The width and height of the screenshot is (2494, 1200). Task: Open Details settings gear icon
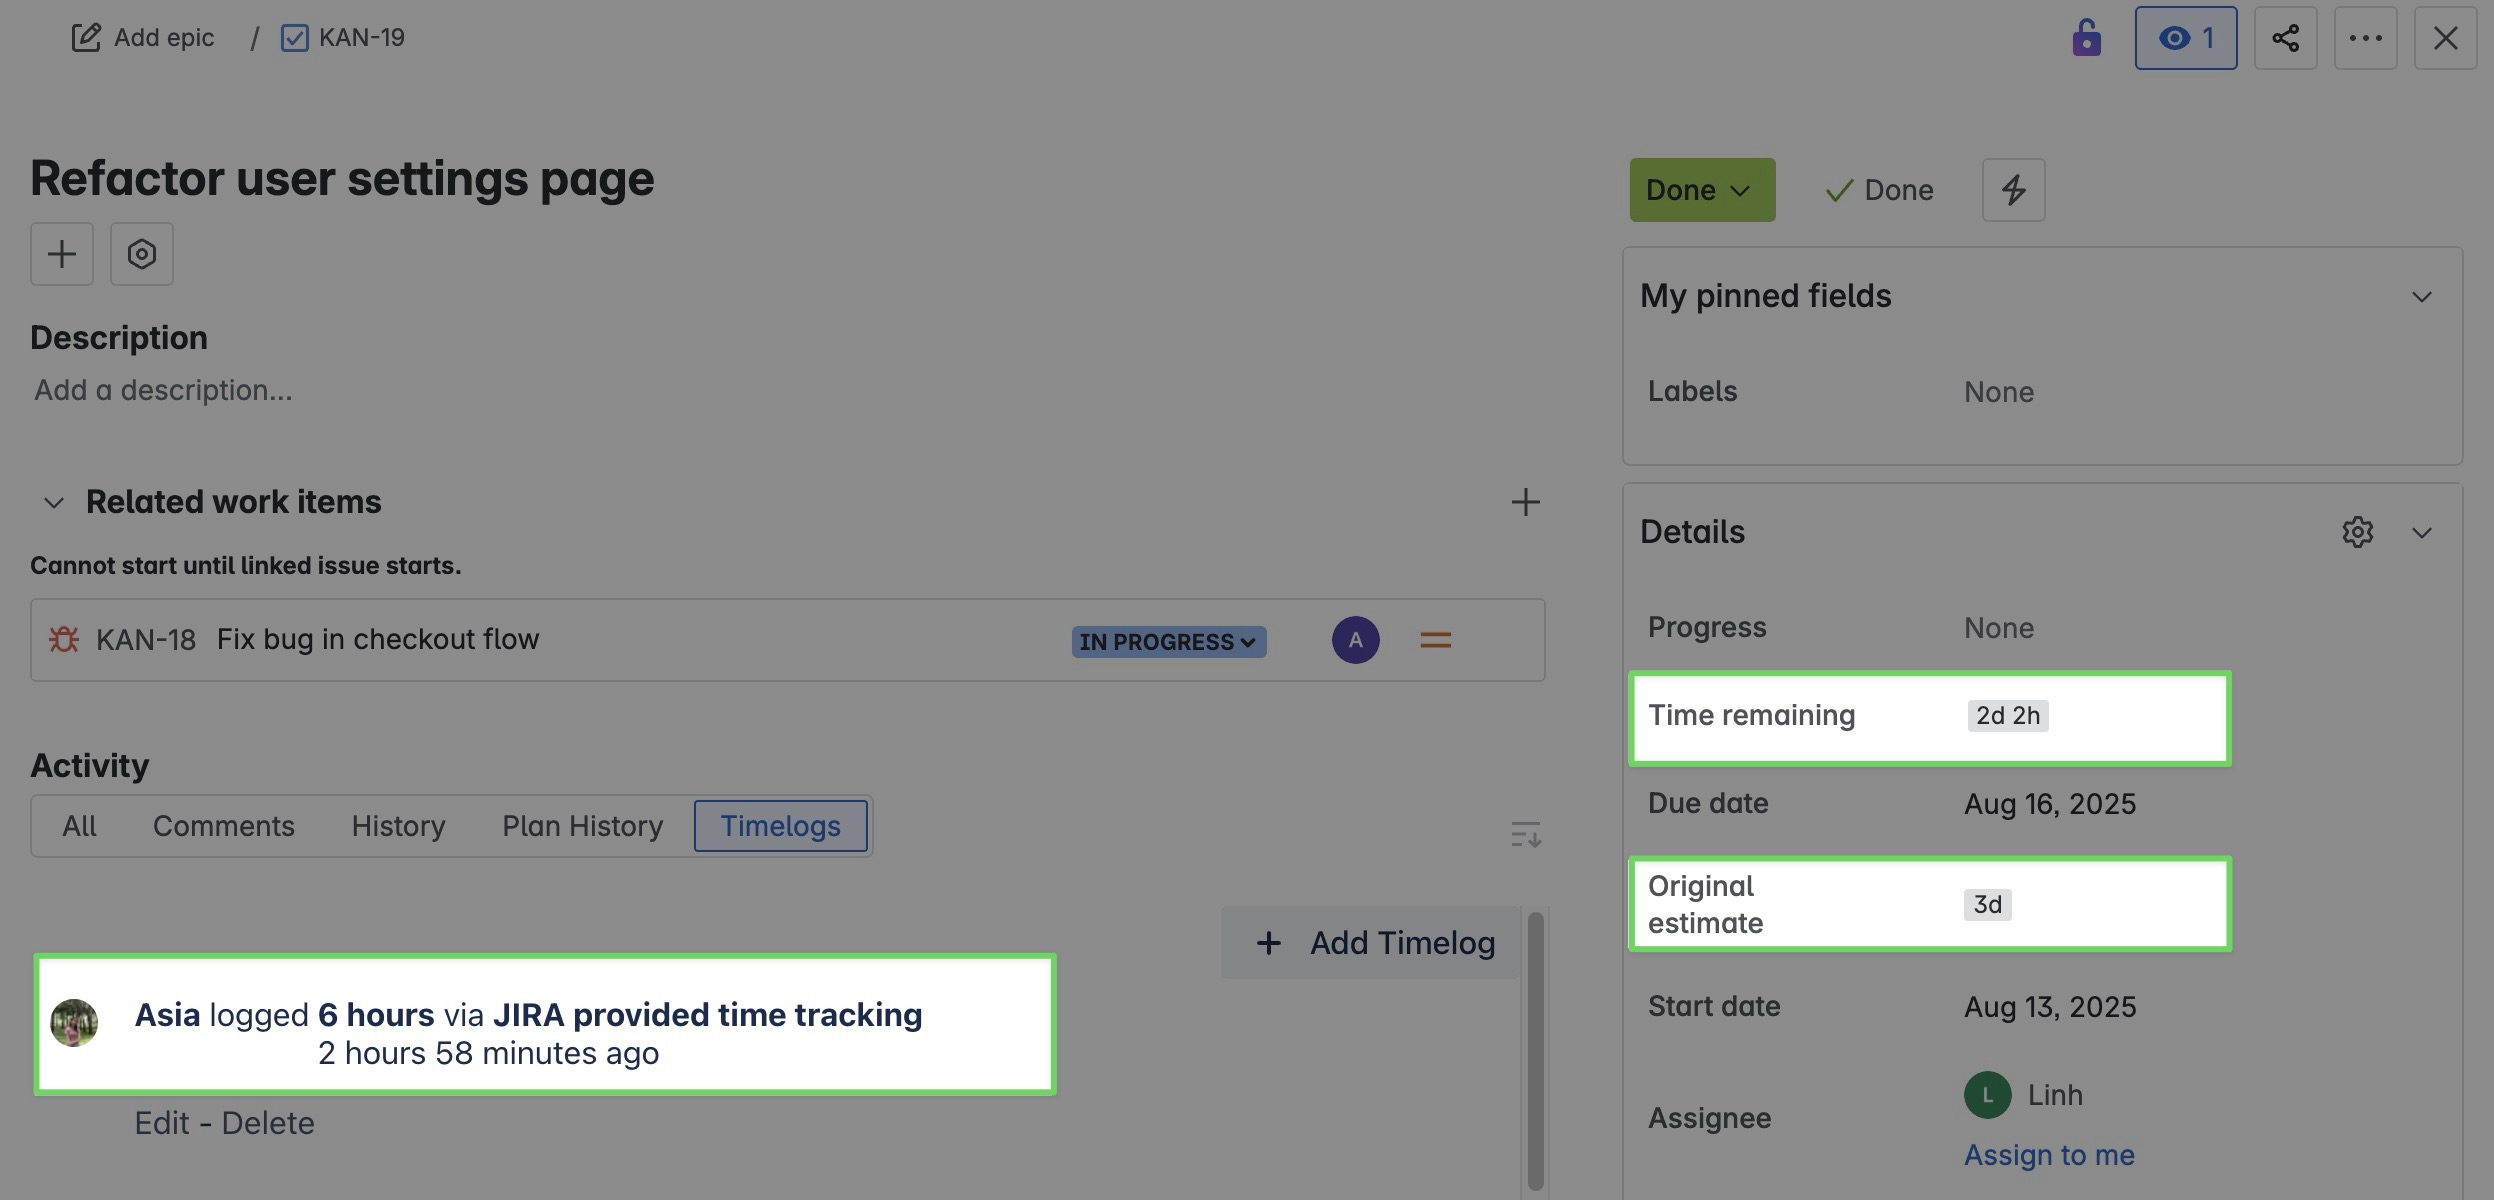click(x=2357, y=532)
